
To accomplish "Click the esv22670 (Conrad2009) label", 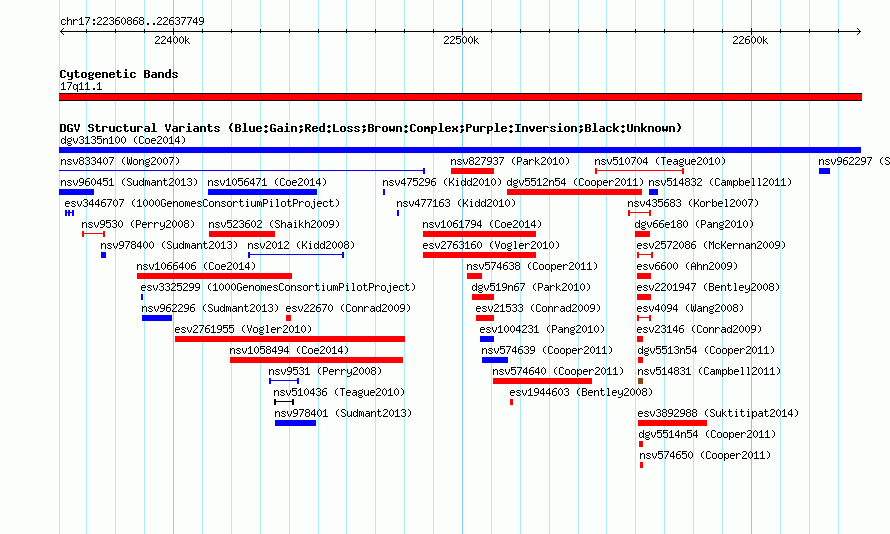I will tap(348, 308).
